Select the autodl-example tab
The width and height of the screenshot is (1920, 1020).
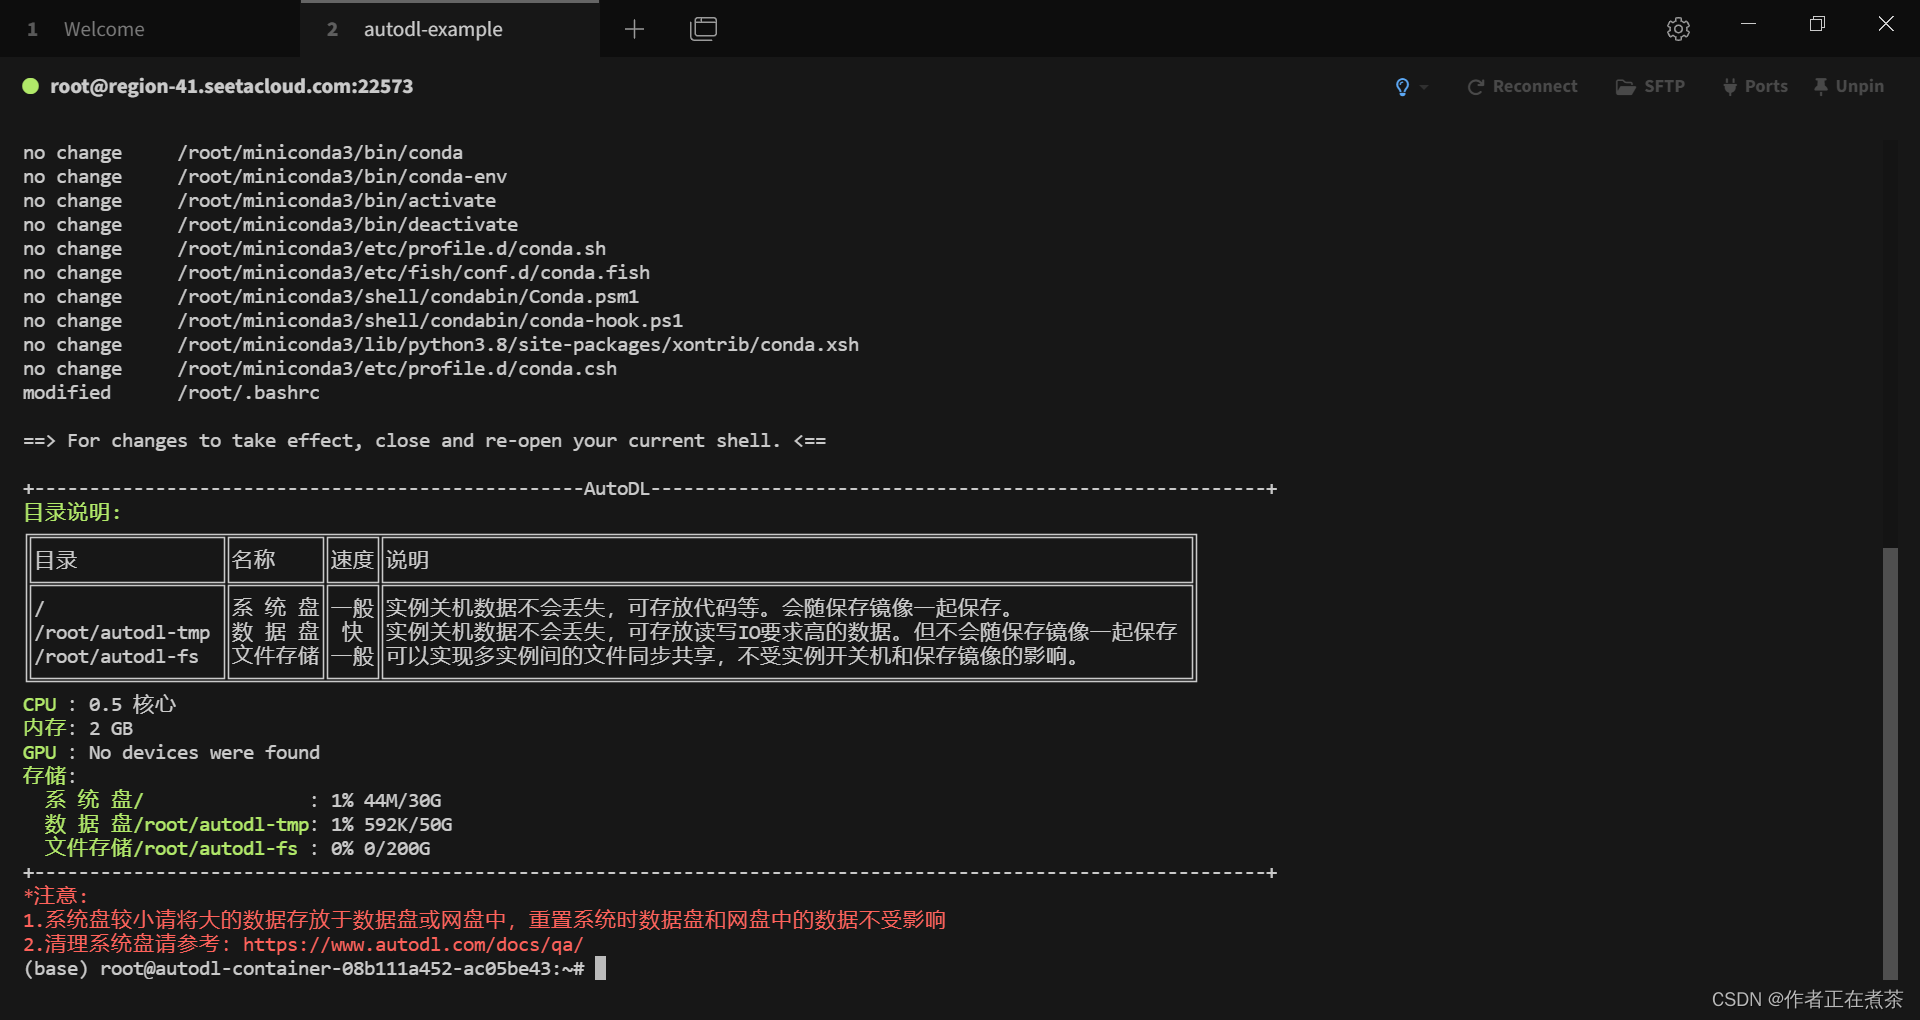click(433, 29)
